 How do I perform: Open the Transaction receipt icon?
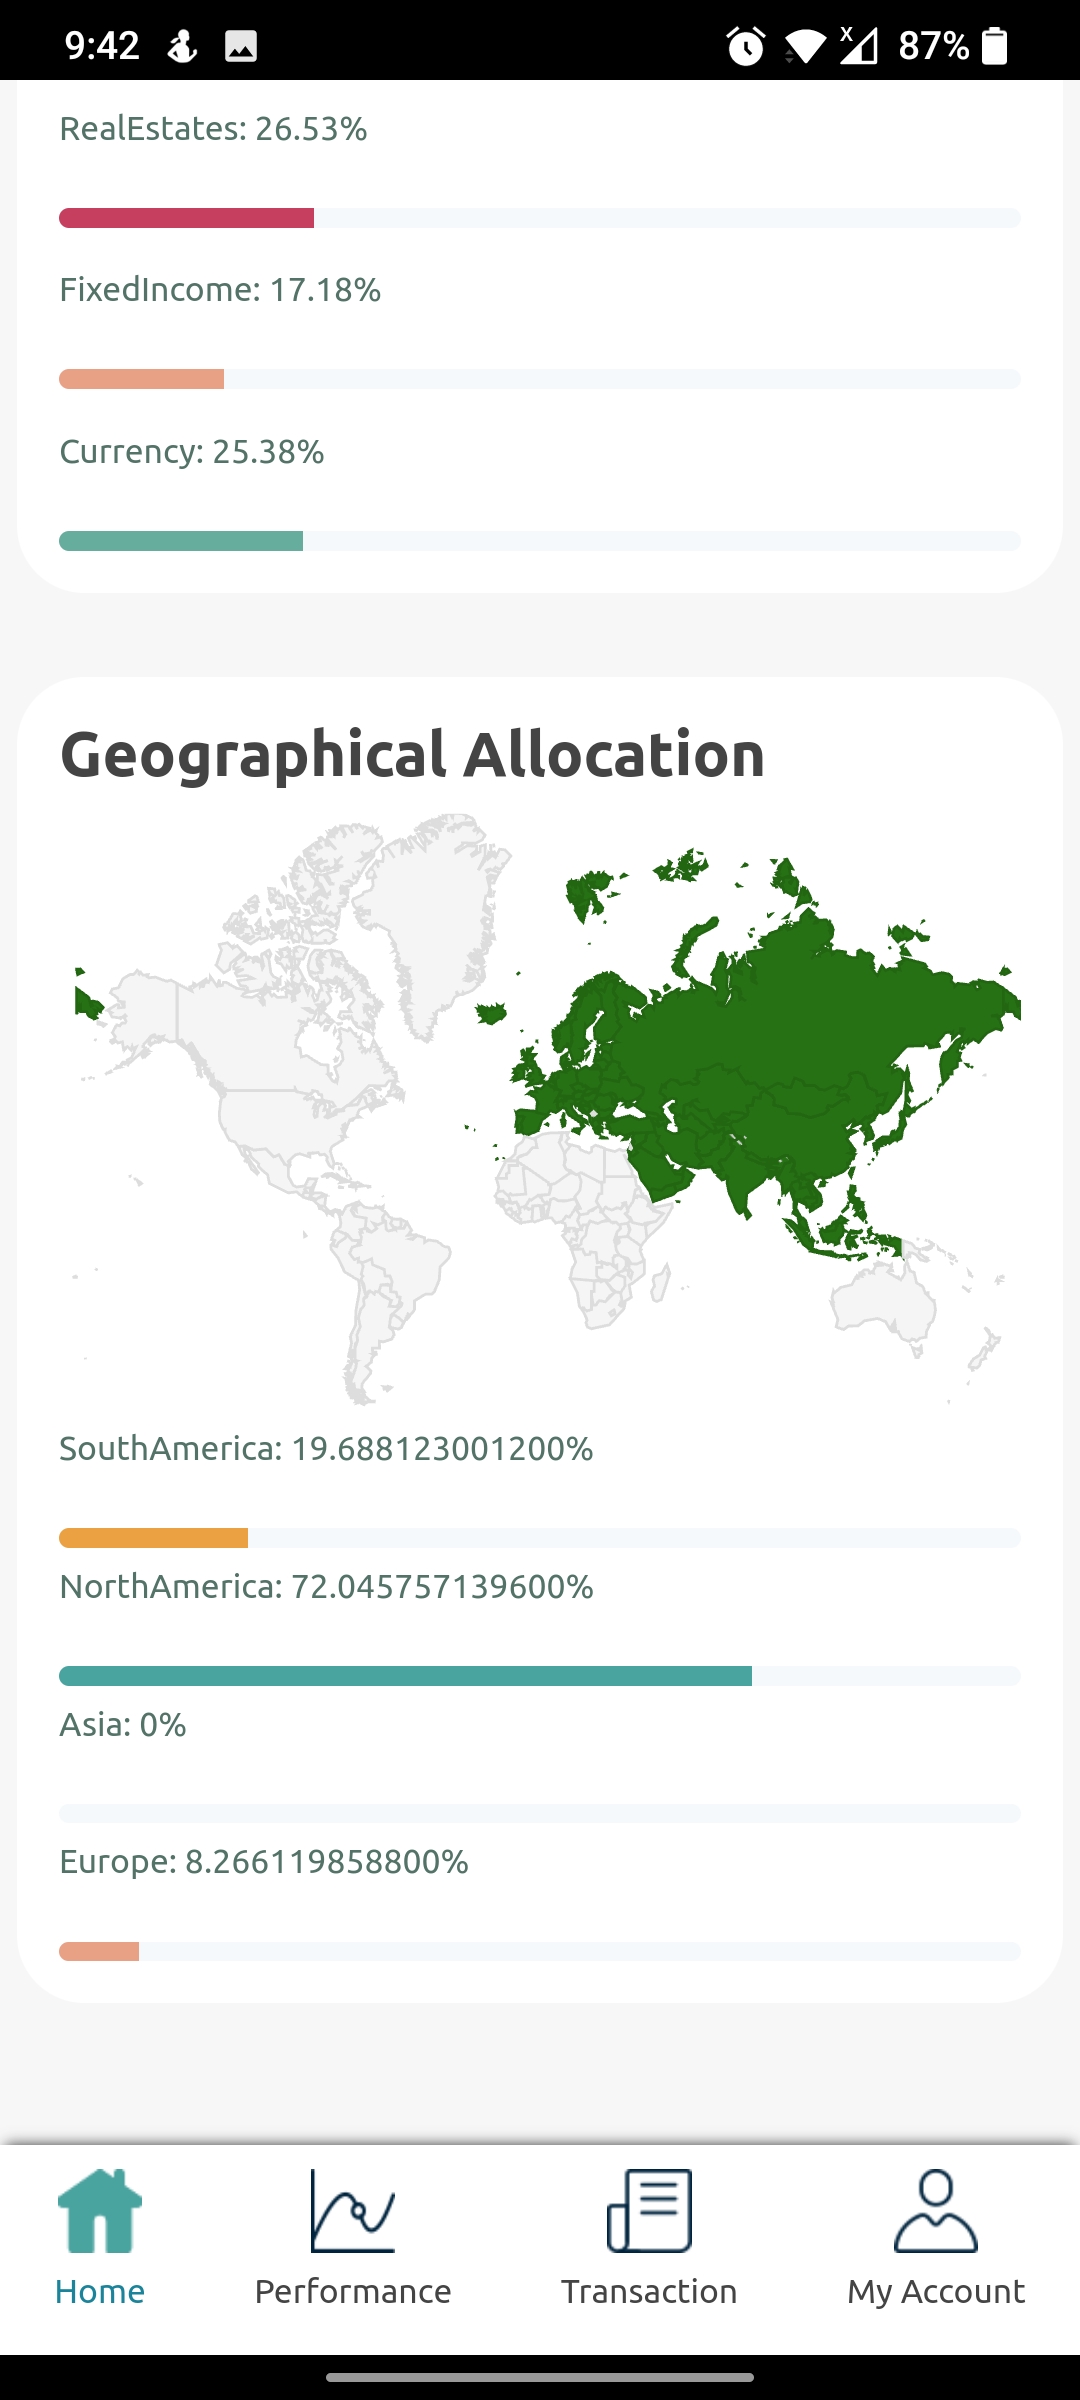(x=649, y=2210)
